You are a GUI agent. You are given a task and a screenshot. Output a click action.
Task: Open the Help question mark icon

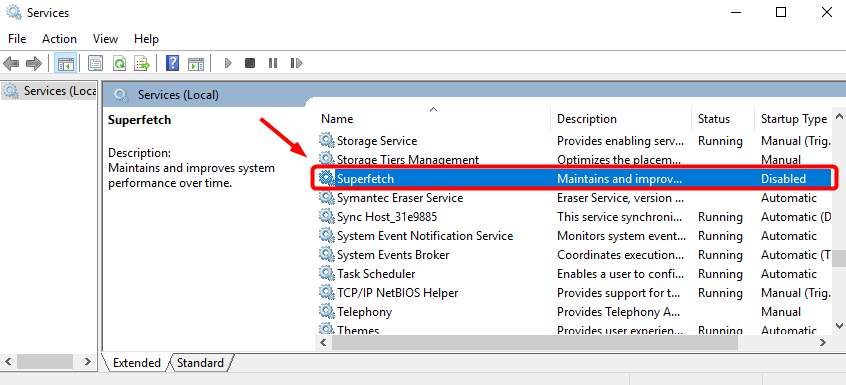(172, 64)
